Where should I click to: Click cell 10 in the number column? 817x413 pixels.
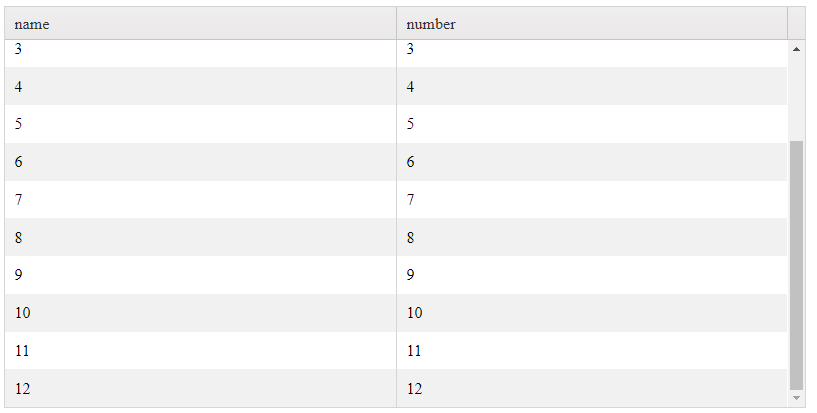592,313
